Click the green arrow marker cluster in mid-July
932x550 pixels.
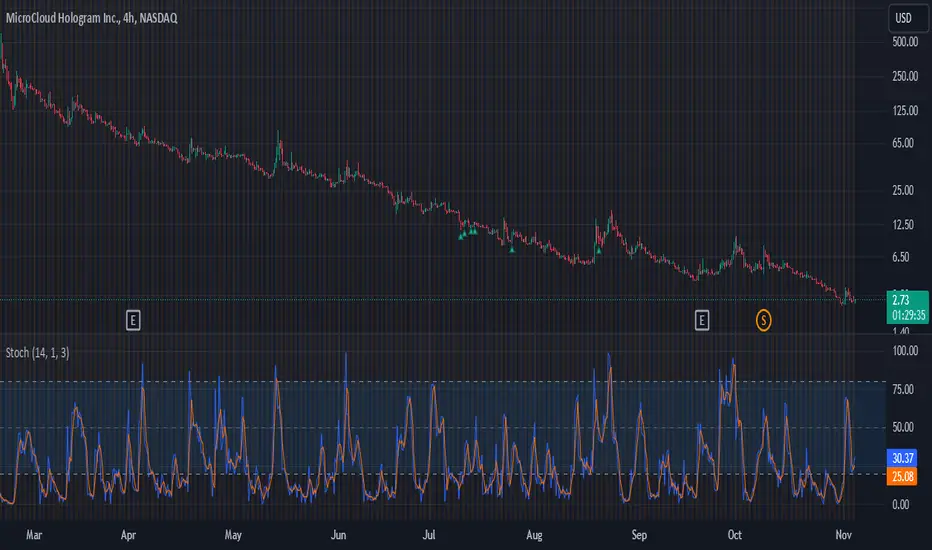tap(467, 233)
